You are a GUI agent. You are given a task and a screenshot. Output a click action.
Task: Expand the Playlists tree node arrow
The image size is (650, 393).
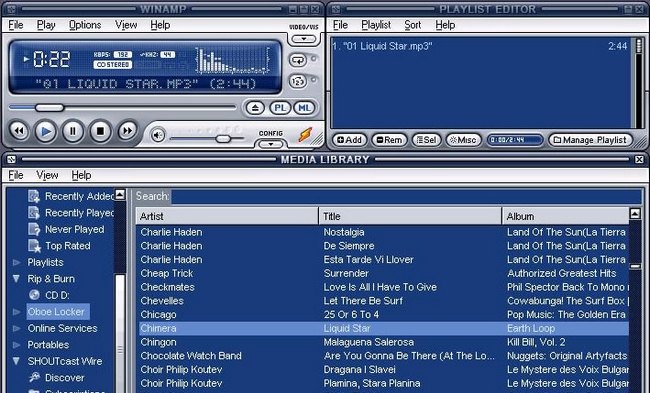[17, 262]
